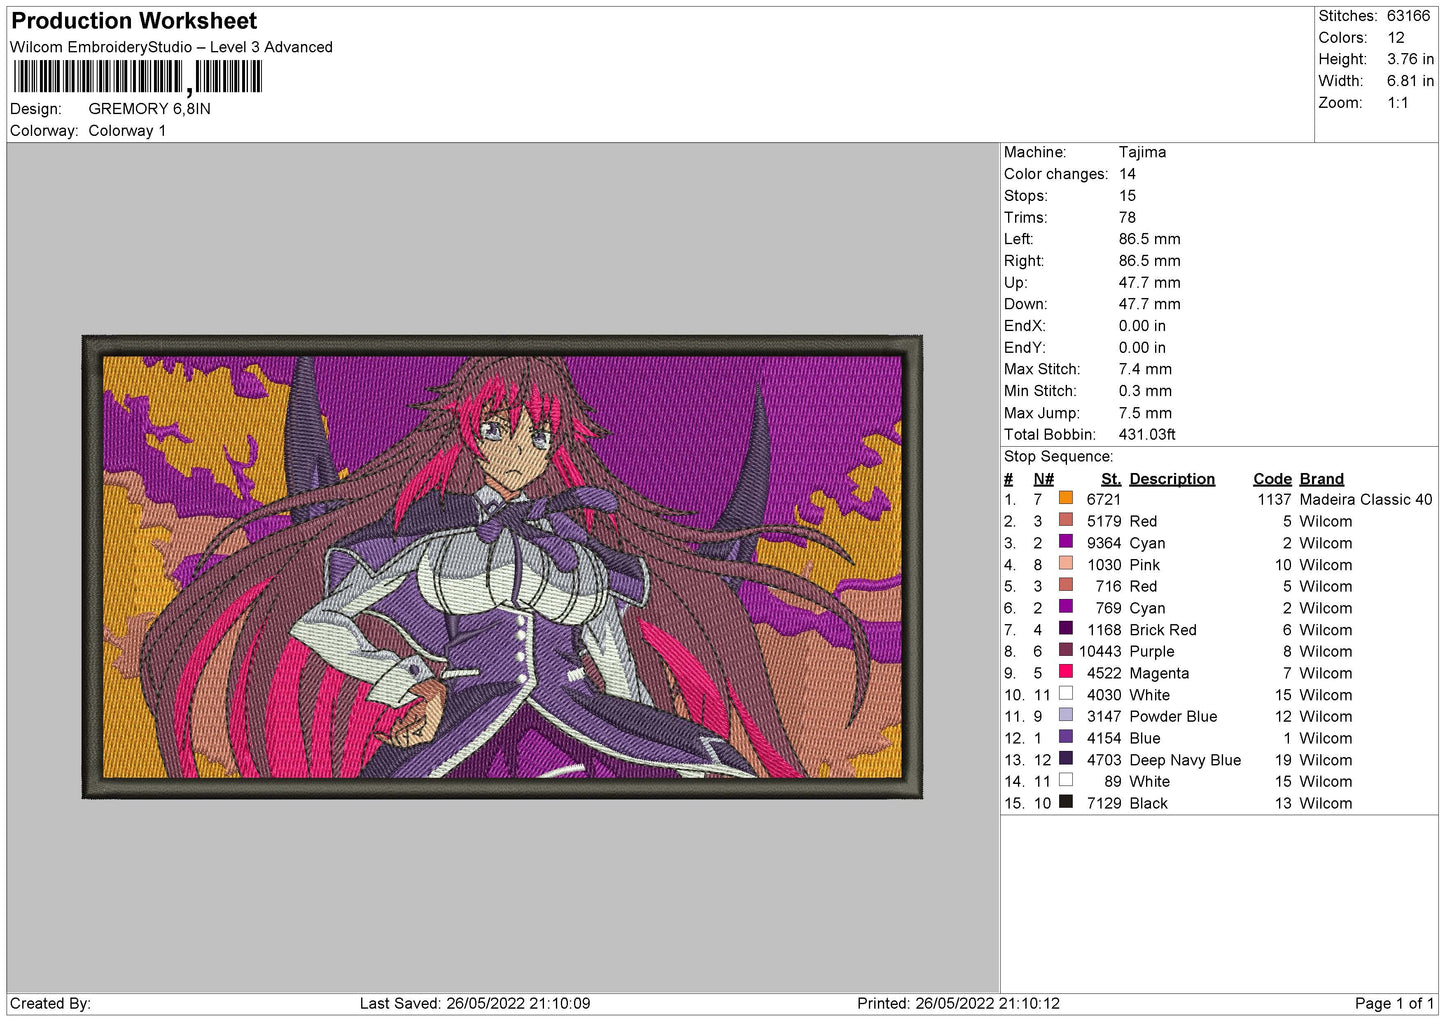Viewport: 1445px width, 1021px height.
Task: Click the White swatch for stop 10
Action: pos(1066,693)
